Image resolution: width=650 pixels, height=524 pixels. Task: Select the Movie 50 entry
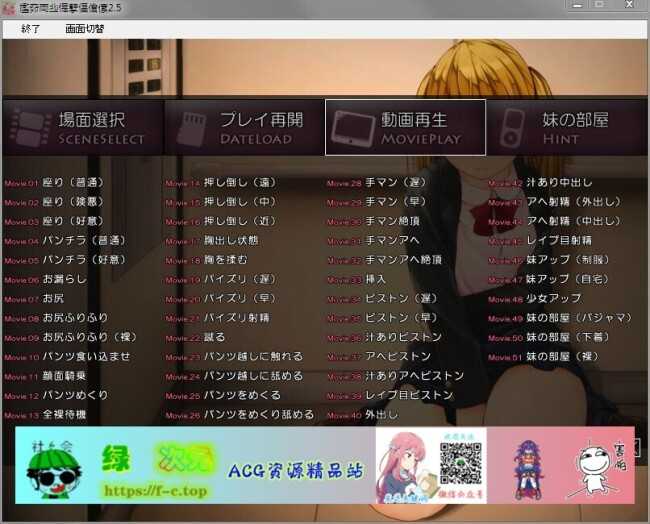point(548,337)
